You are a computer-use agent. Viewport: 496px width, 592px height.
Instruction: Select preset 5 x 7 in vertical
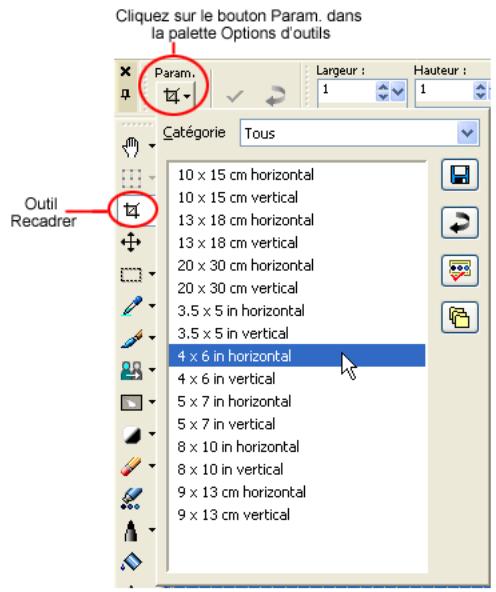click(297, 424)
